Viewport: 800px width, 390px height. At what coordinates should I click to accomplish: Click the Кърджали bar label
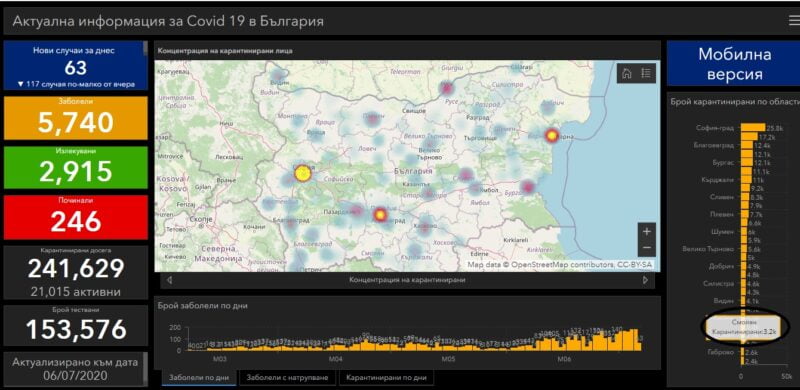click(719, 180)
